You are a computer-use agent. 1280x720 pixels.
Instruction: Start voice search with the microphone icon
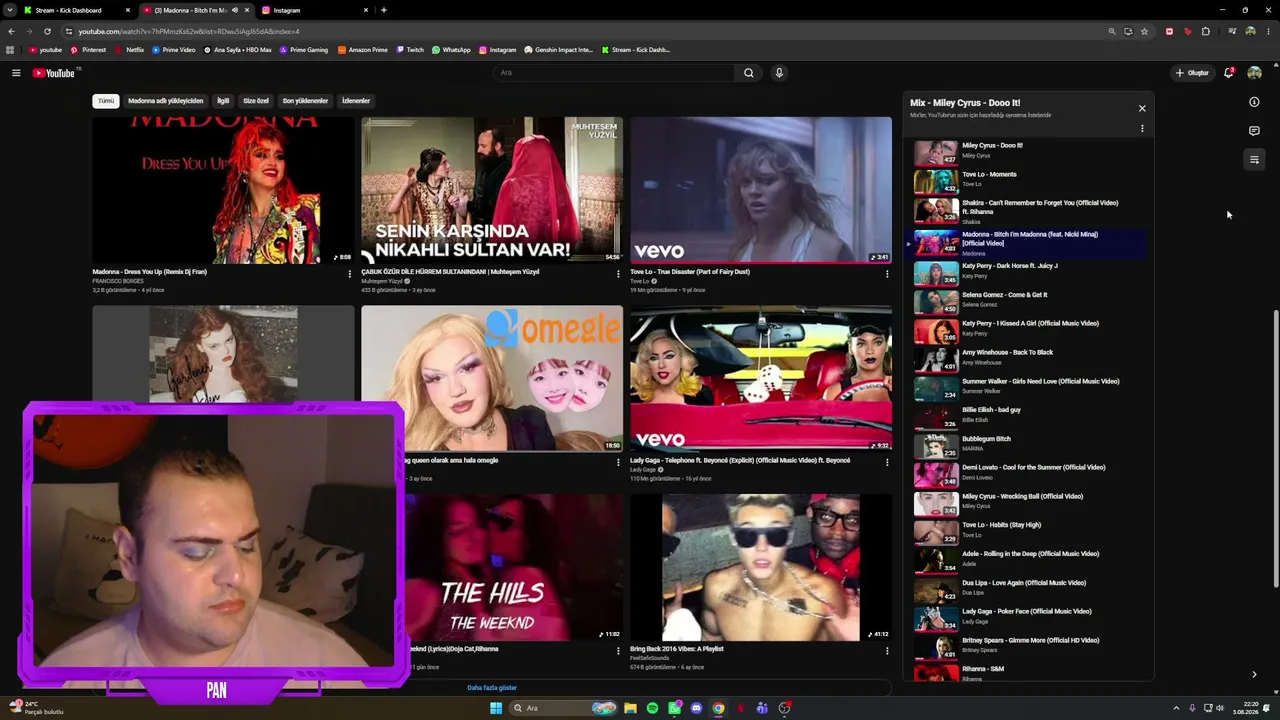779,73
